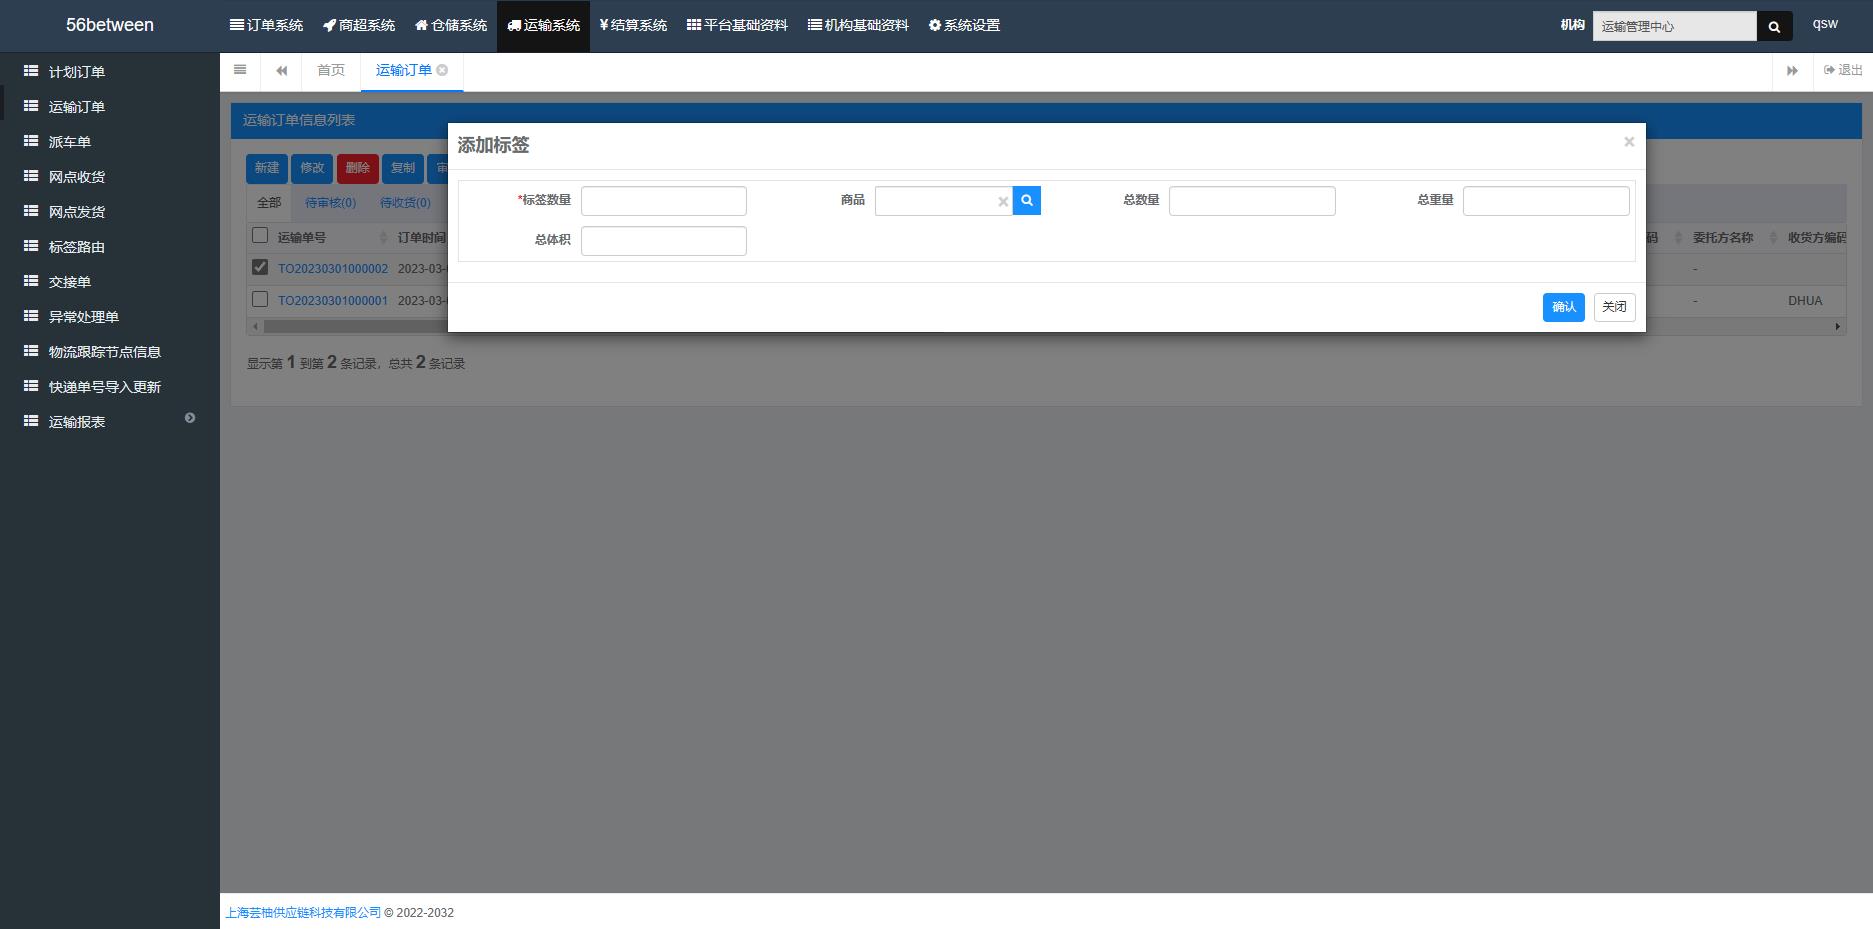Select the 全部 filter tab
Screen dimensions: 1873x929
pos(269,203)
